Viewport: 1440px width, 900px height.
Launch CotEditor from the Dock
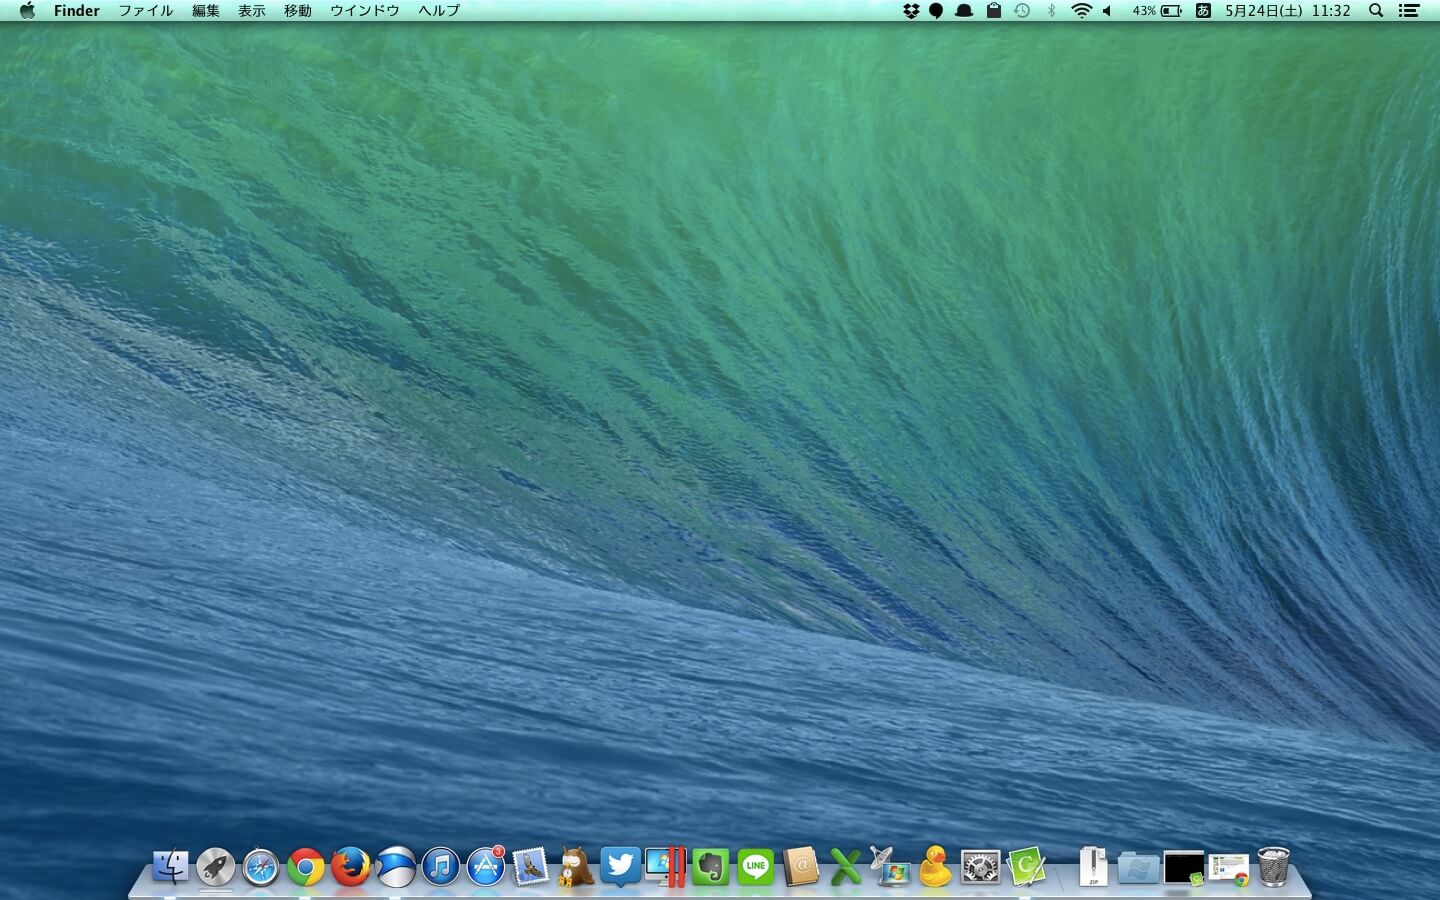[x=1026, y=867]
